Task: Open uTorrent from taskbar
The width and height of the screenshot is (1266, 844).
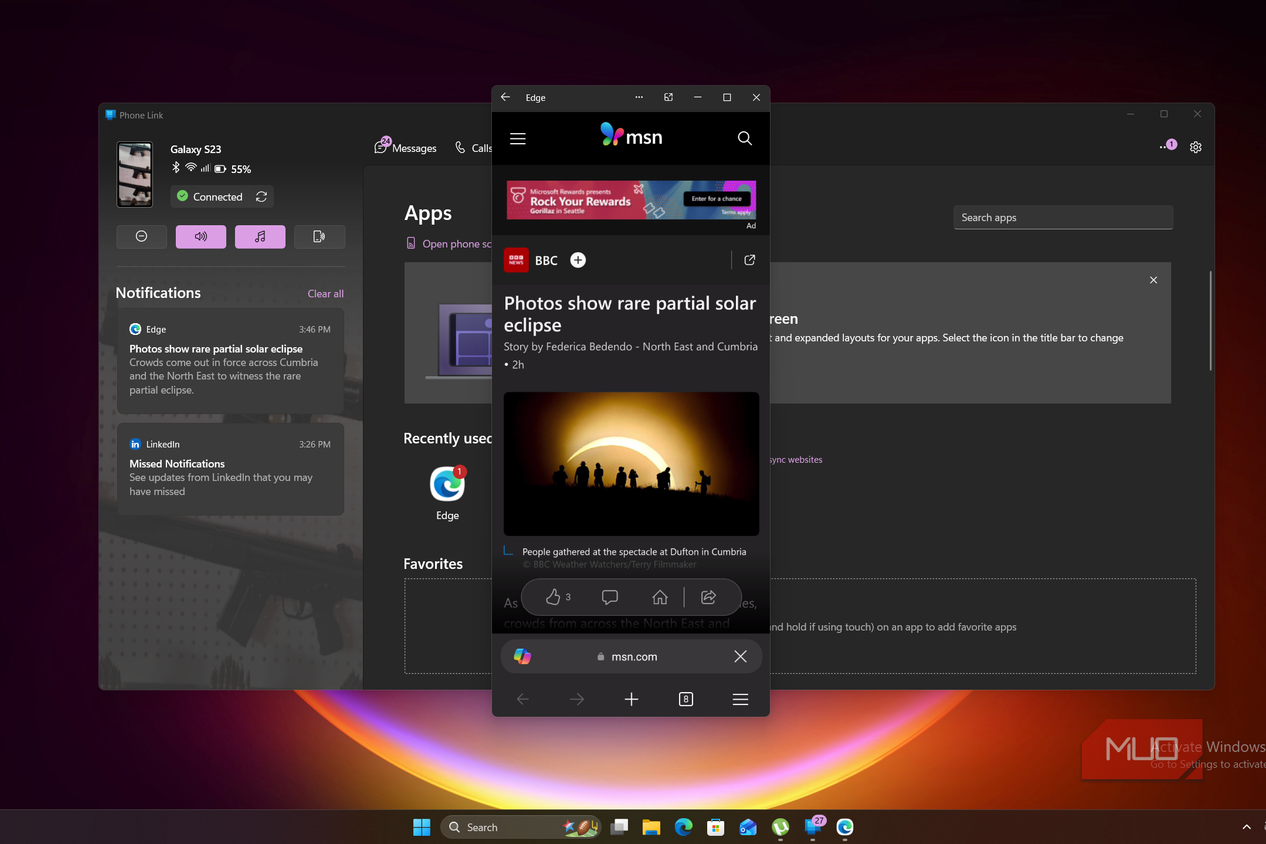Action: pos(780,827)
